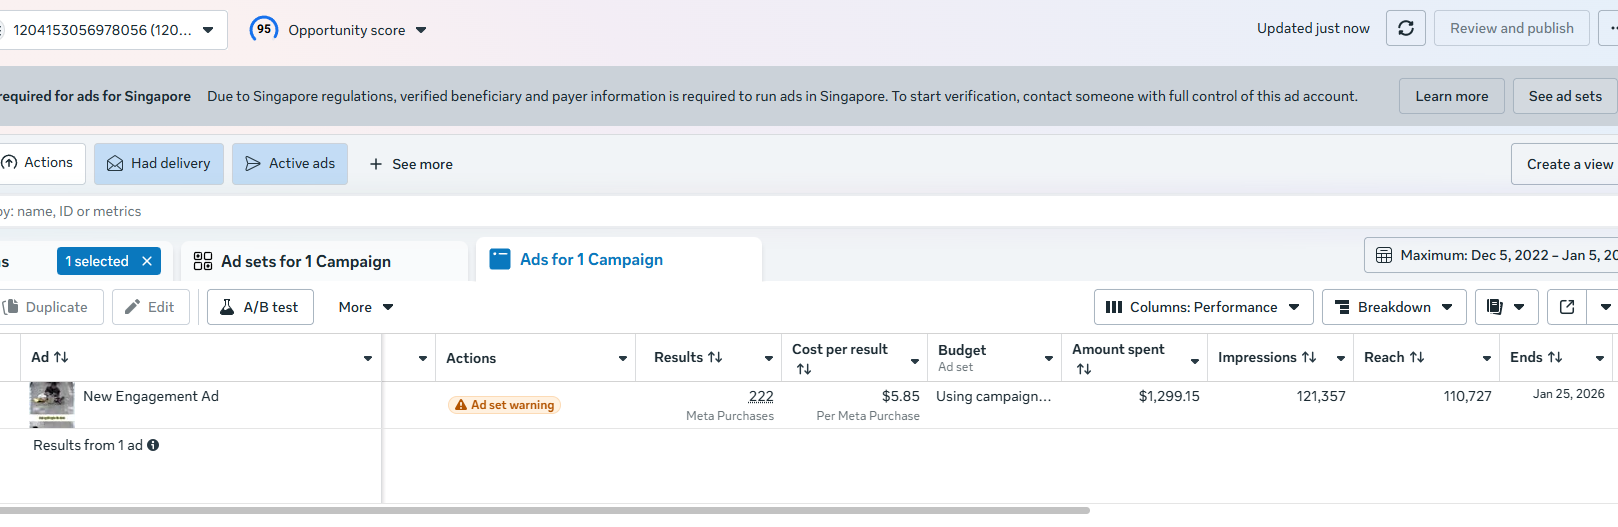The image size is (1618, 527).
Task: Click the Learn more button
Action: tap(1451, 96)
